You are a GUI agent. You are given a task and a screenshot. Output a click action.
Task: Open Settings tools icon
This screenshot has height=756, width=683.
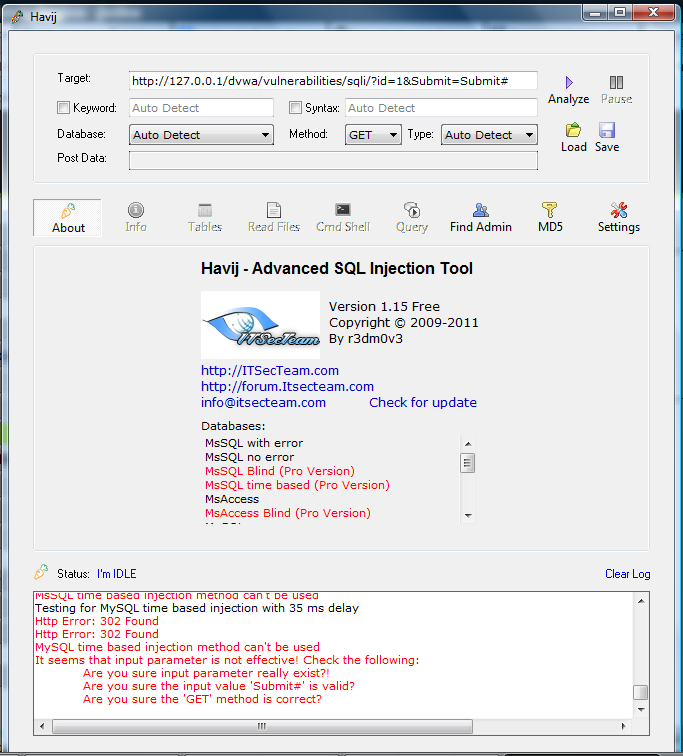(x=619, y=210)
